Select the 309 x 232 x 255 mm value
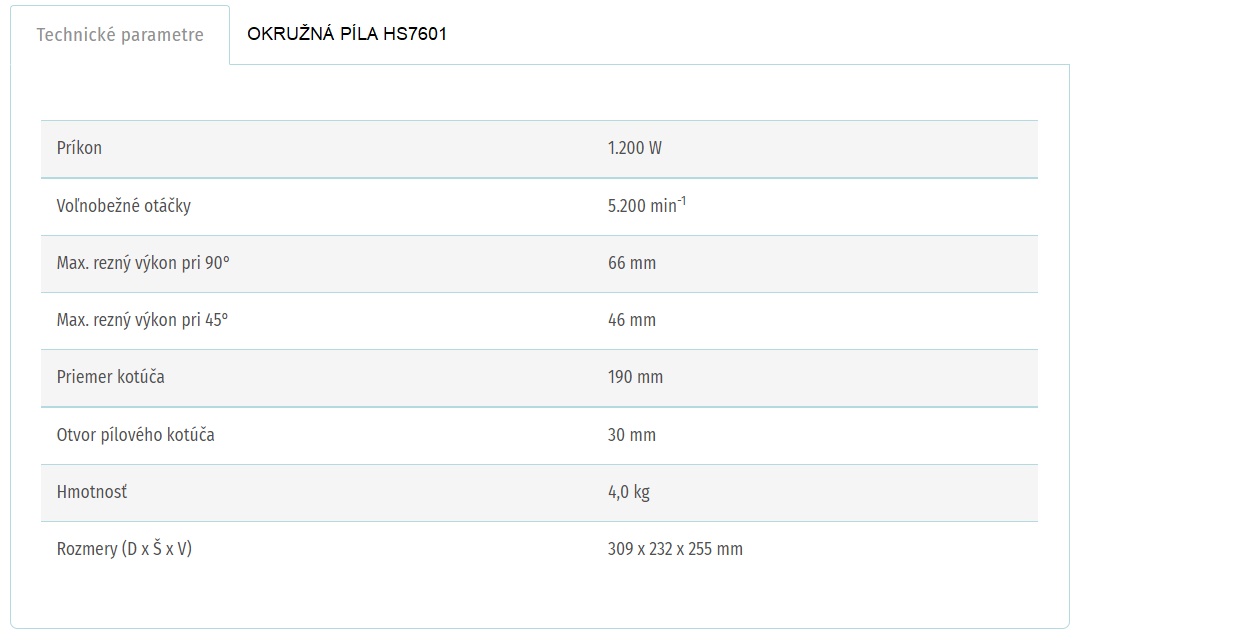Viewport: 1247px width, 643px height. point(675,549)
